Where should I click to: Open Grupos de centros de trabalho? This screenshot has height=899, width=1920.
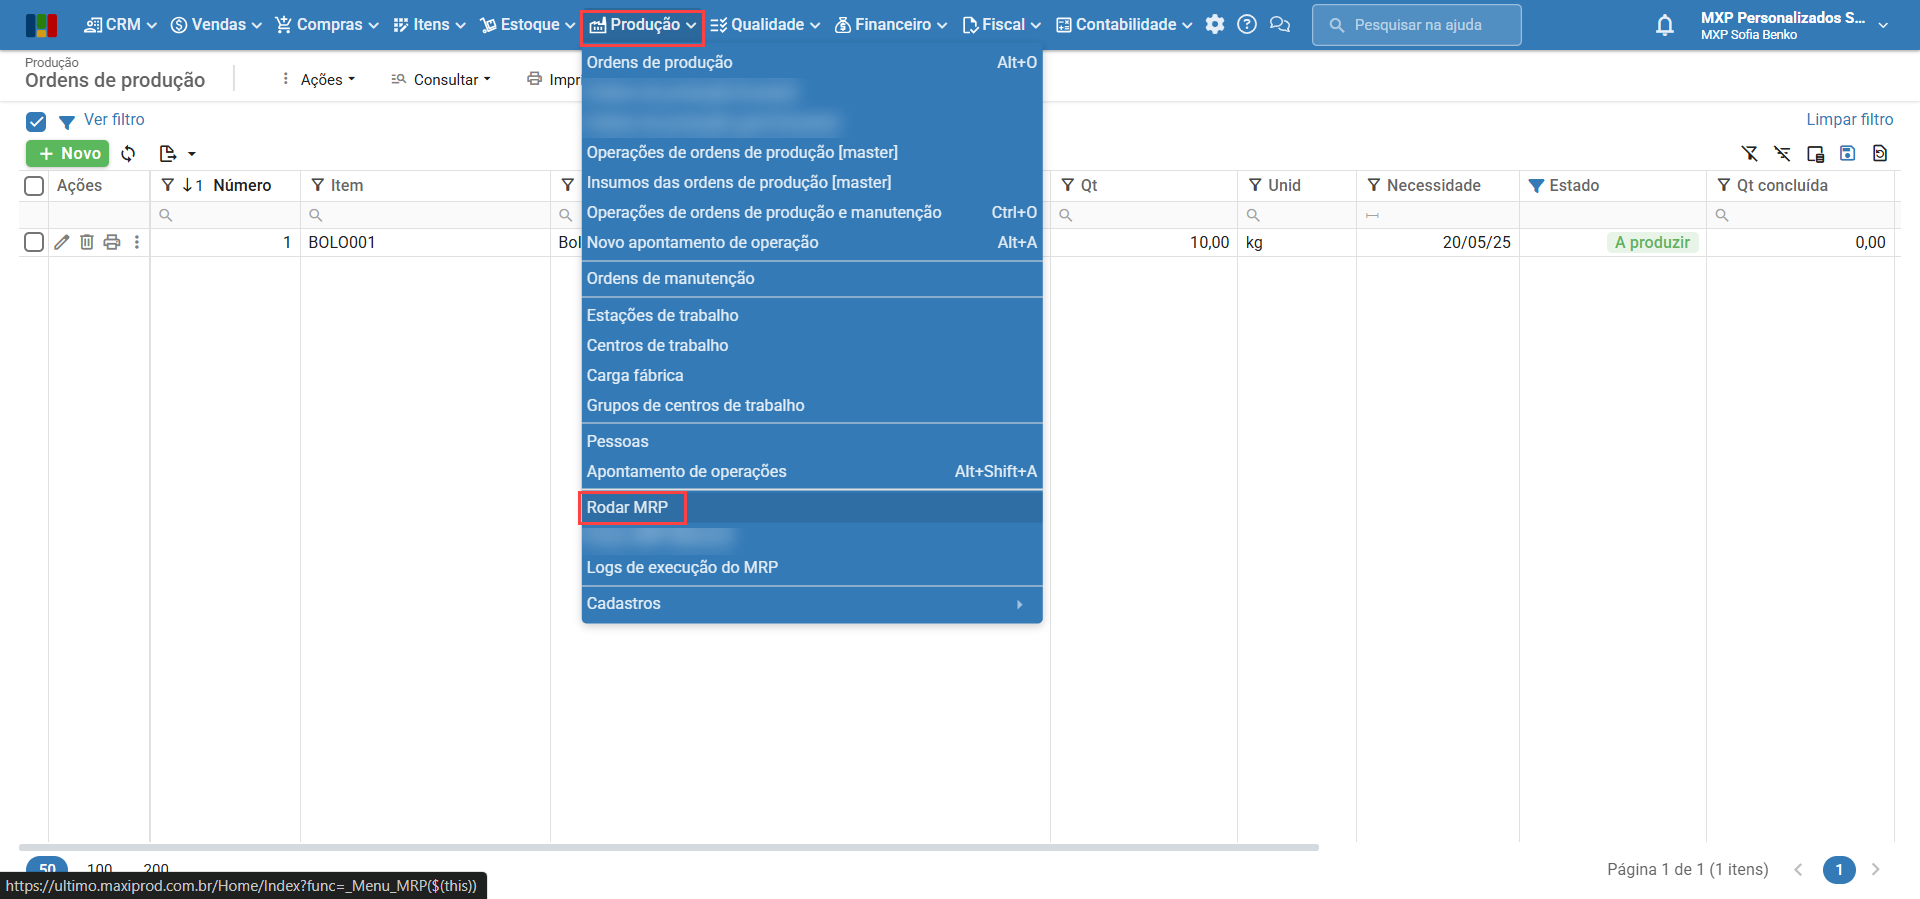(811, 405)
